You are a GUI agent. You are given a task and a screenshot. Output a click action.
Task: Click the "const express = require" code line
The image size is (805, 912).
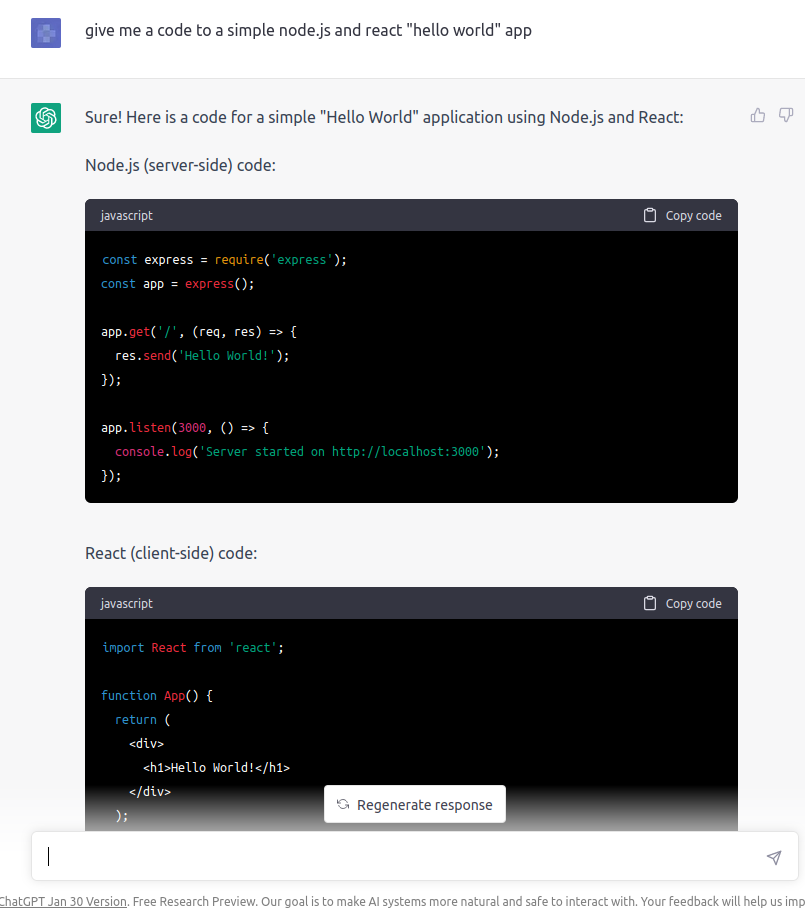click(224, 260)
